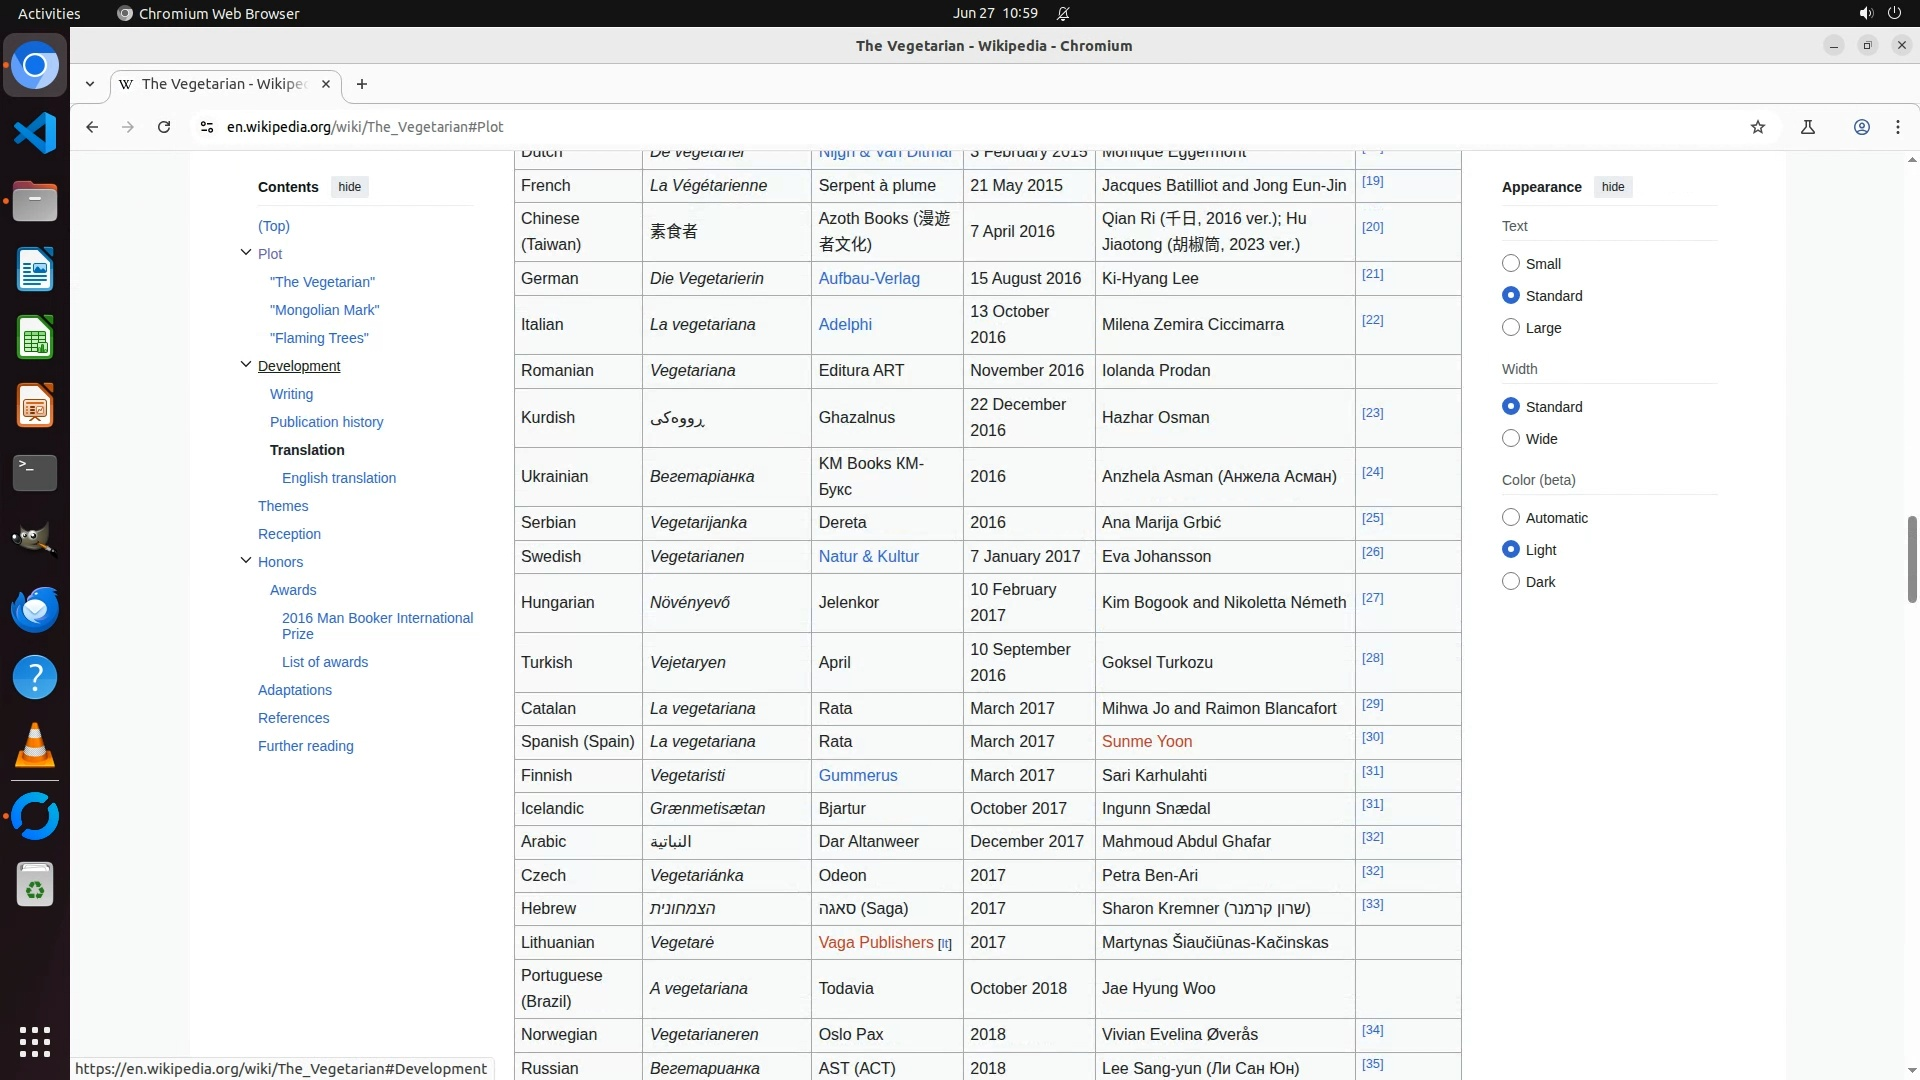Open the Chromium three-dot menu
This screenshot has height=1080, width=1920.
click(x=1897, y=127)
